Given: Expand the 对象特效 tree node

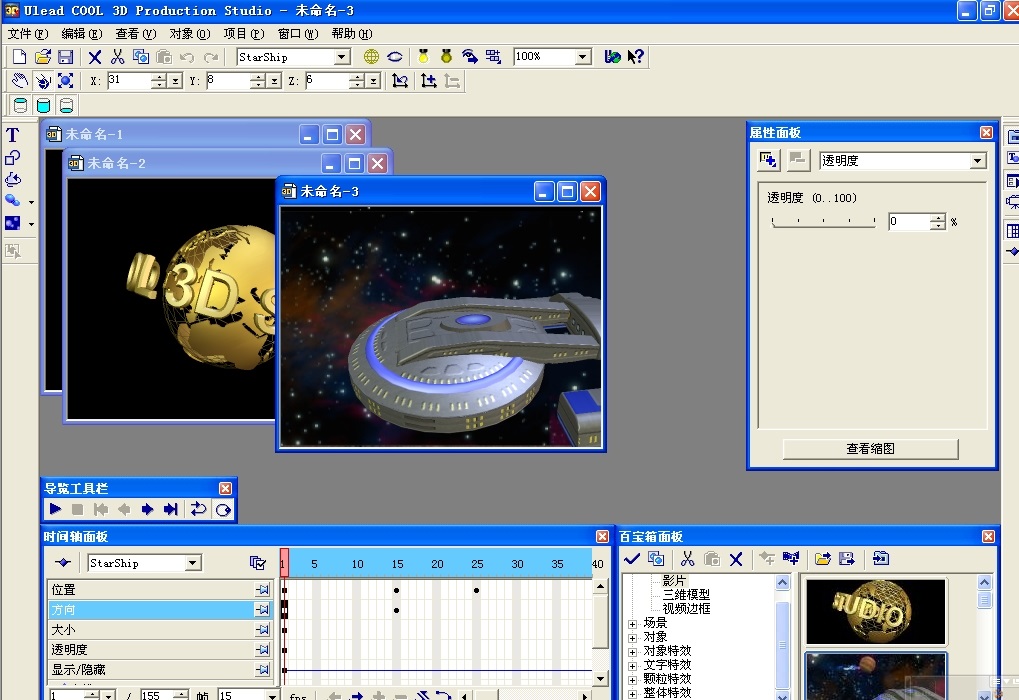Looking at the screenshot, I should 632,651.
